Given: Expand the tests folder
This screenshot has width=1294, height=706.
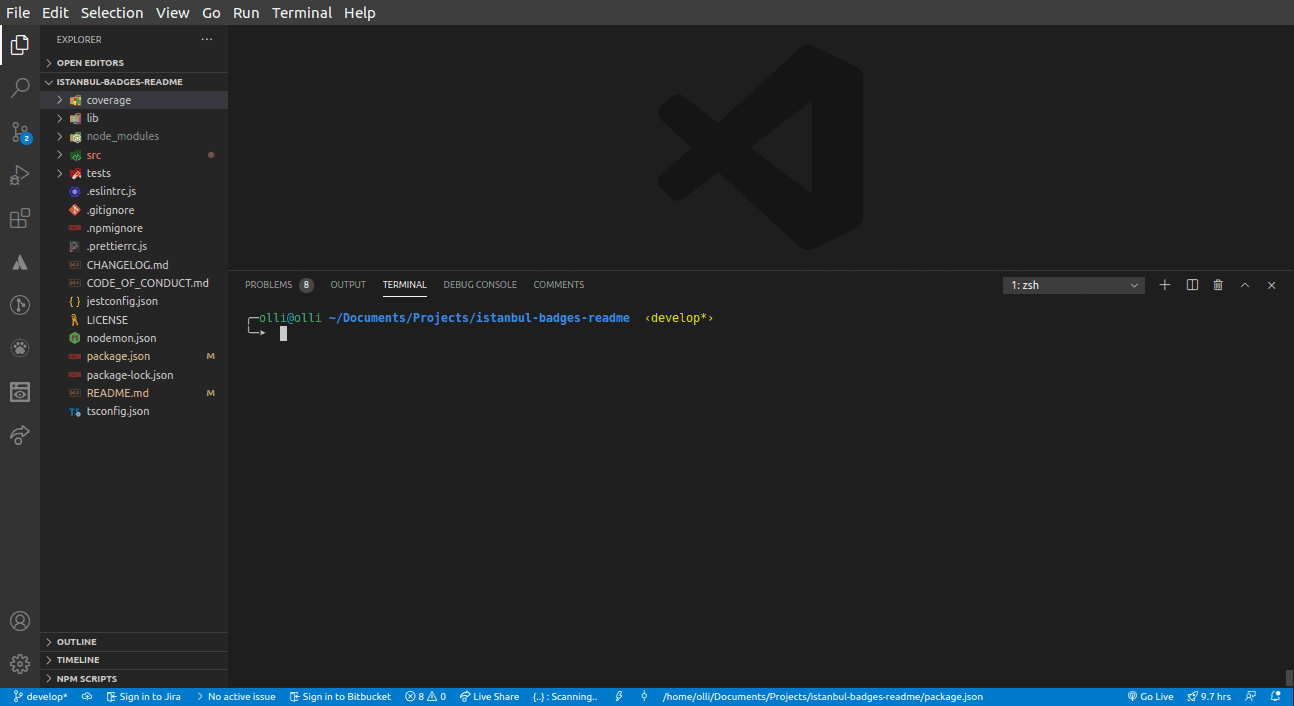Looking at the screenshot, I should tap(134, 173).
